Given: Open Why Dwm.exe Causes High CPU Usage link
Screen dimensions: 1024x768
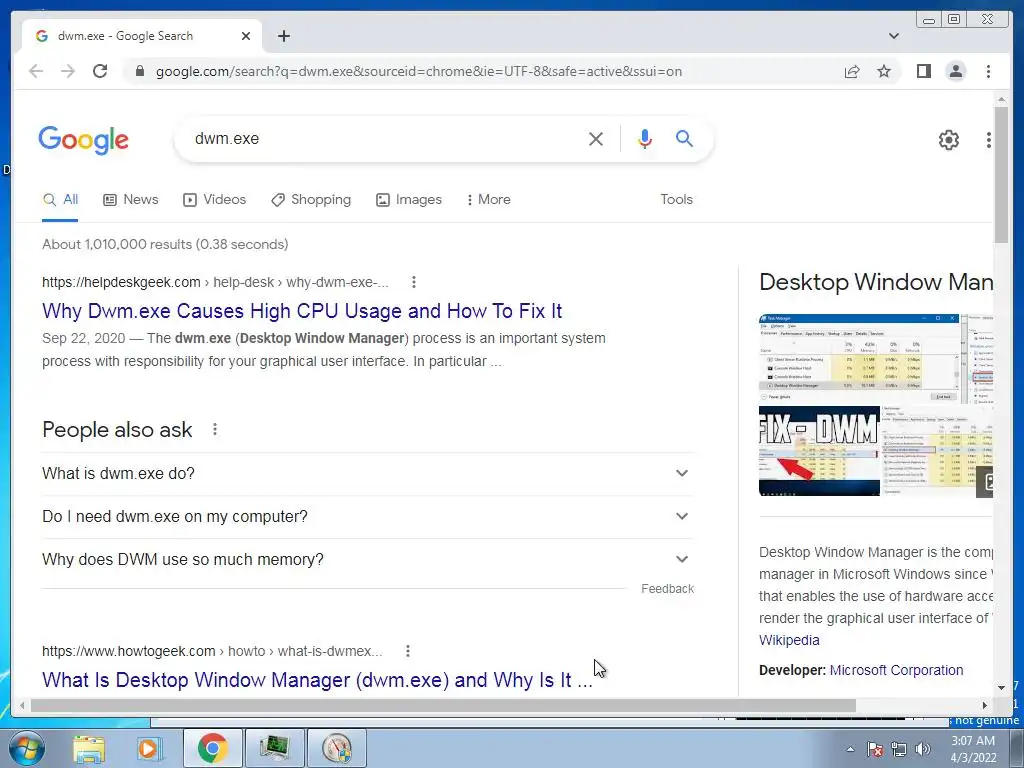Looking at the screenshot, I should pos(302,311).
